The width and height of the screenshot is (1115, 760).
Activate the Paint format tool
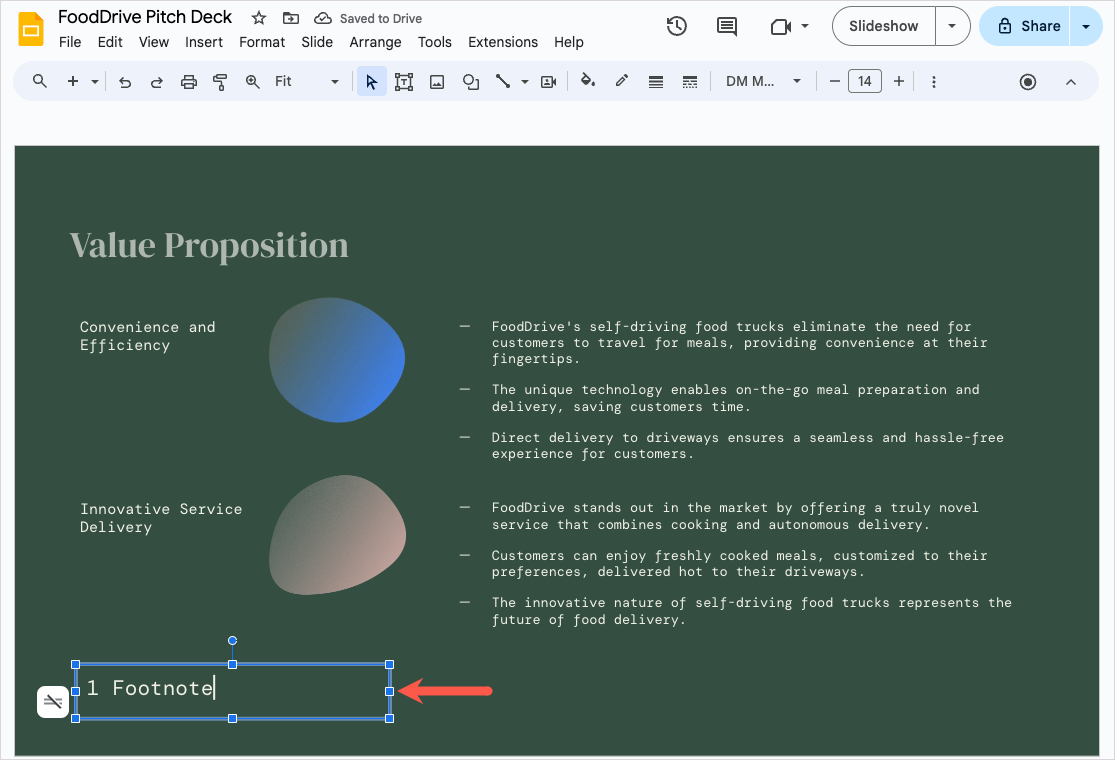[220, 82]
